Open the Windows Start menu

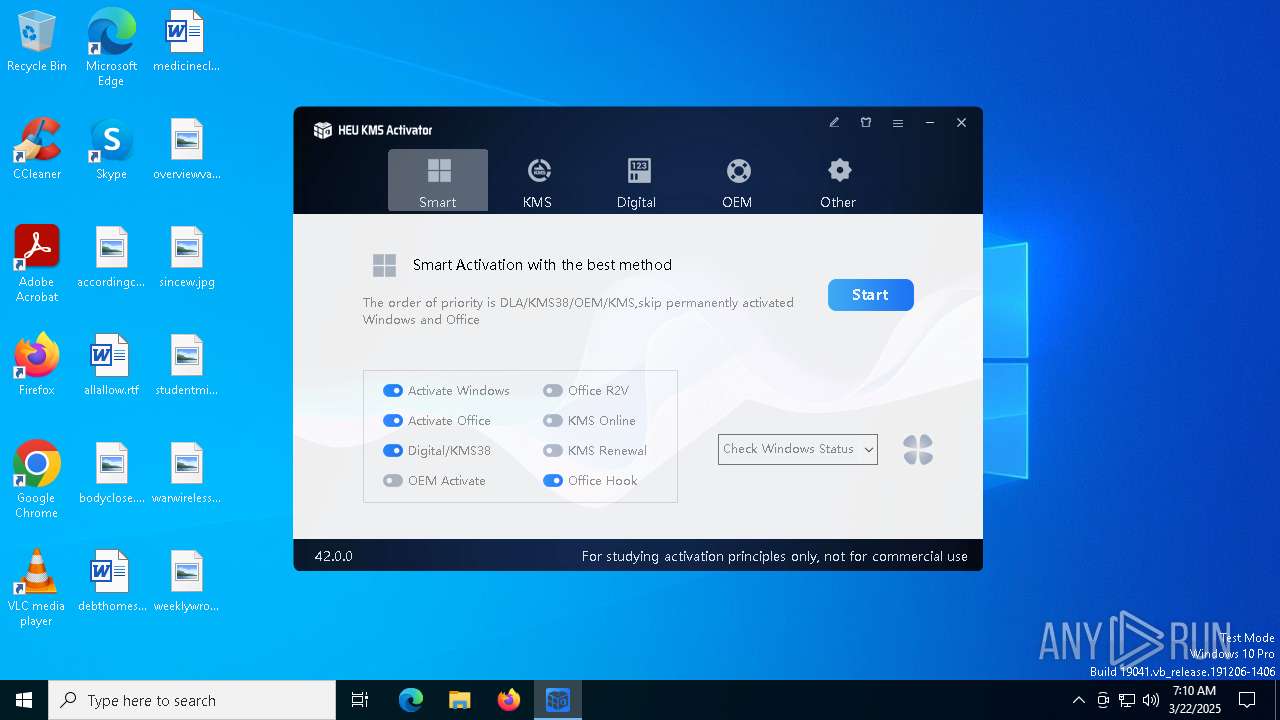coord(24,700)
